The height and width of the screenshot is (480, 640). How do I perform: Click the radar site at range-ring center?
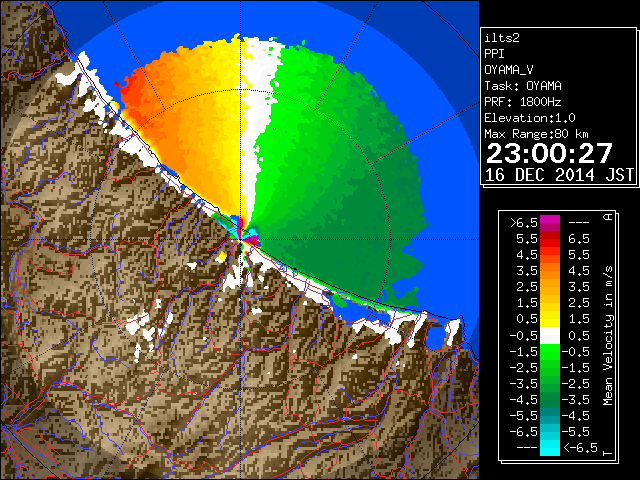coord(241,239)
